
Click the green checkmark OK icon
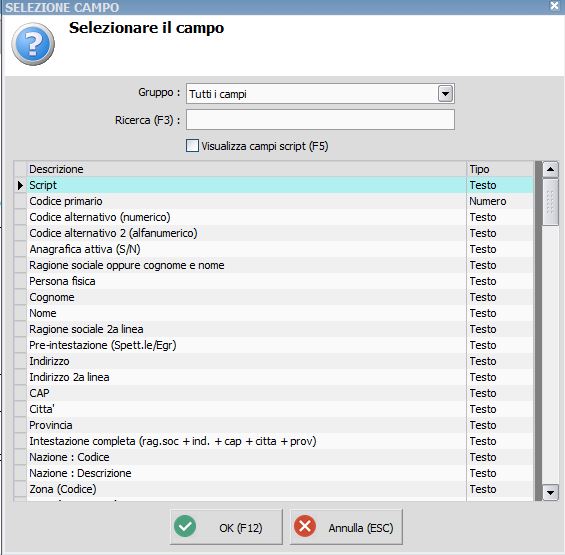tap(185, 526)
